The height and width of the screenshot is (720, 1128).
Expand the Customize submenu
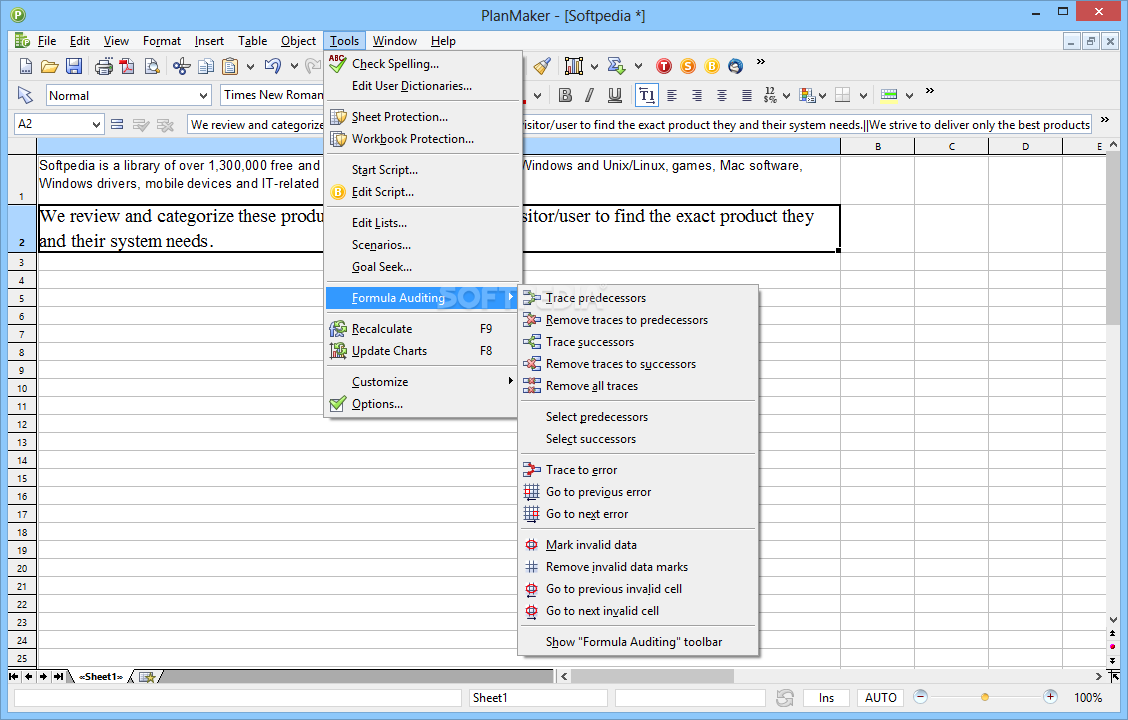pos(421,382)
